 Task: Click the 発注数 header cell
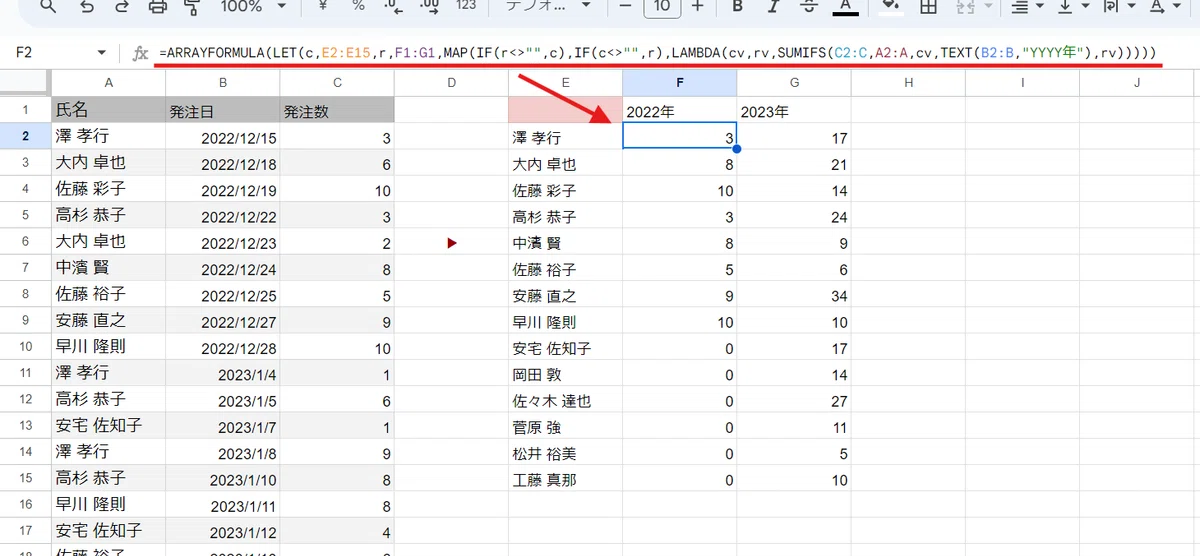[337, 110]
